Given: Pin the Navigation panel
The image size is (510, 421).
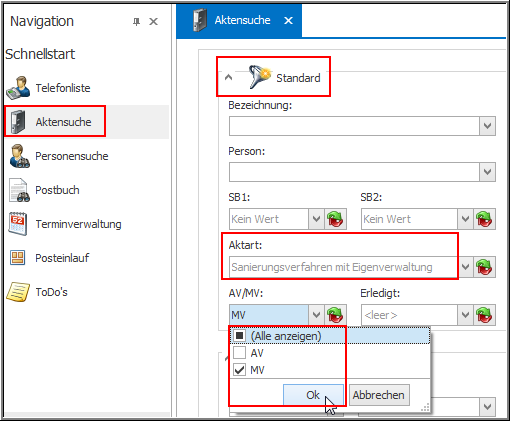Looking at the screenshot, I should tap(136, 22).
